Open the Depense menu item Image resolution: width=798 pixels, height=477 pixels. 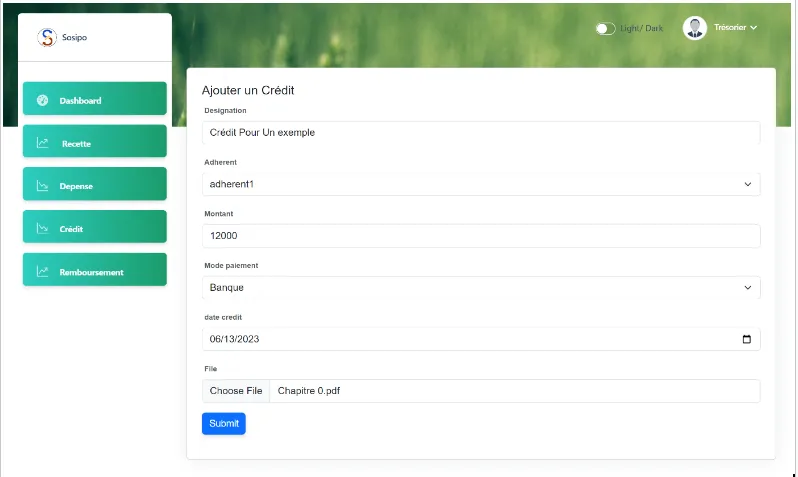point(95,184)
